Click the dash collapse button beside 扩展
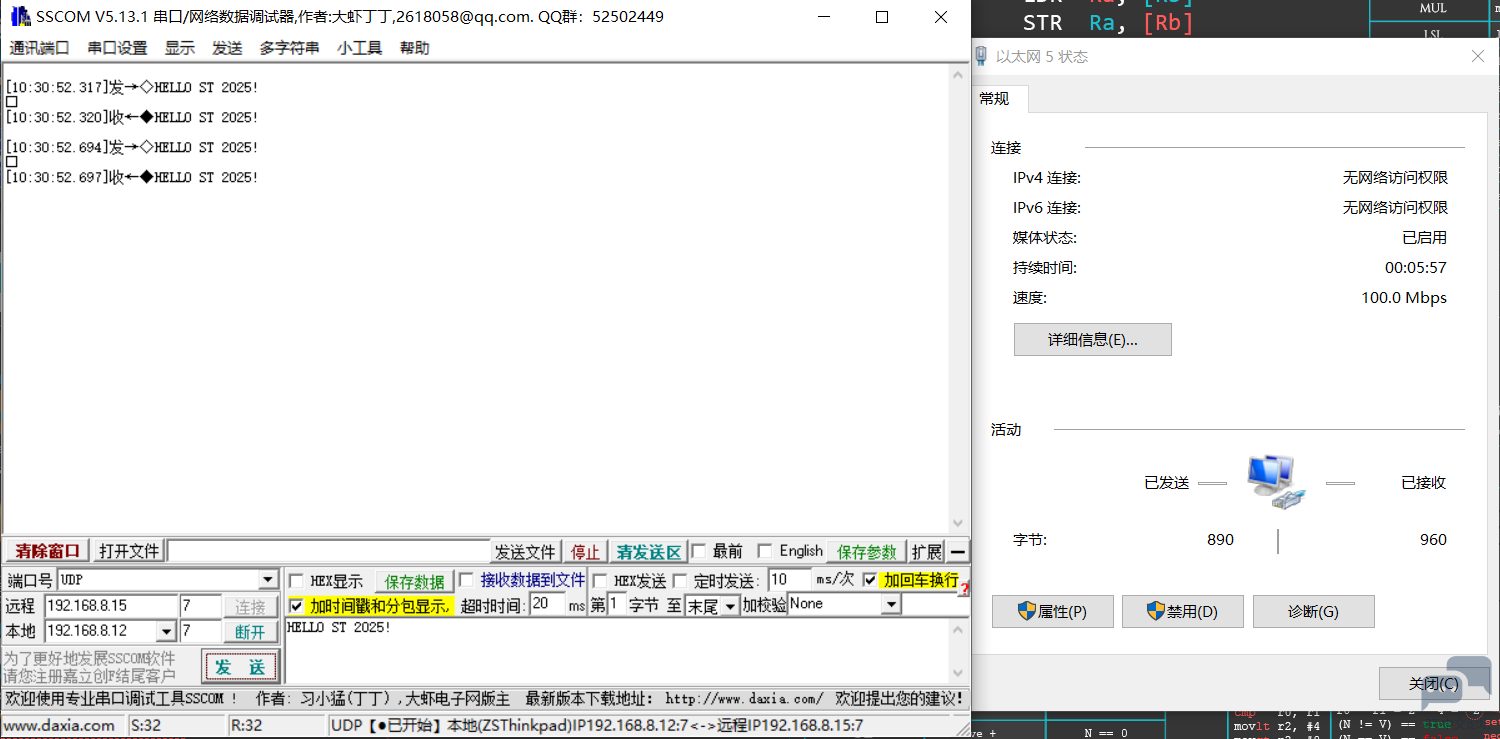The image size is (1500, 739). click(x=958, y=552)
